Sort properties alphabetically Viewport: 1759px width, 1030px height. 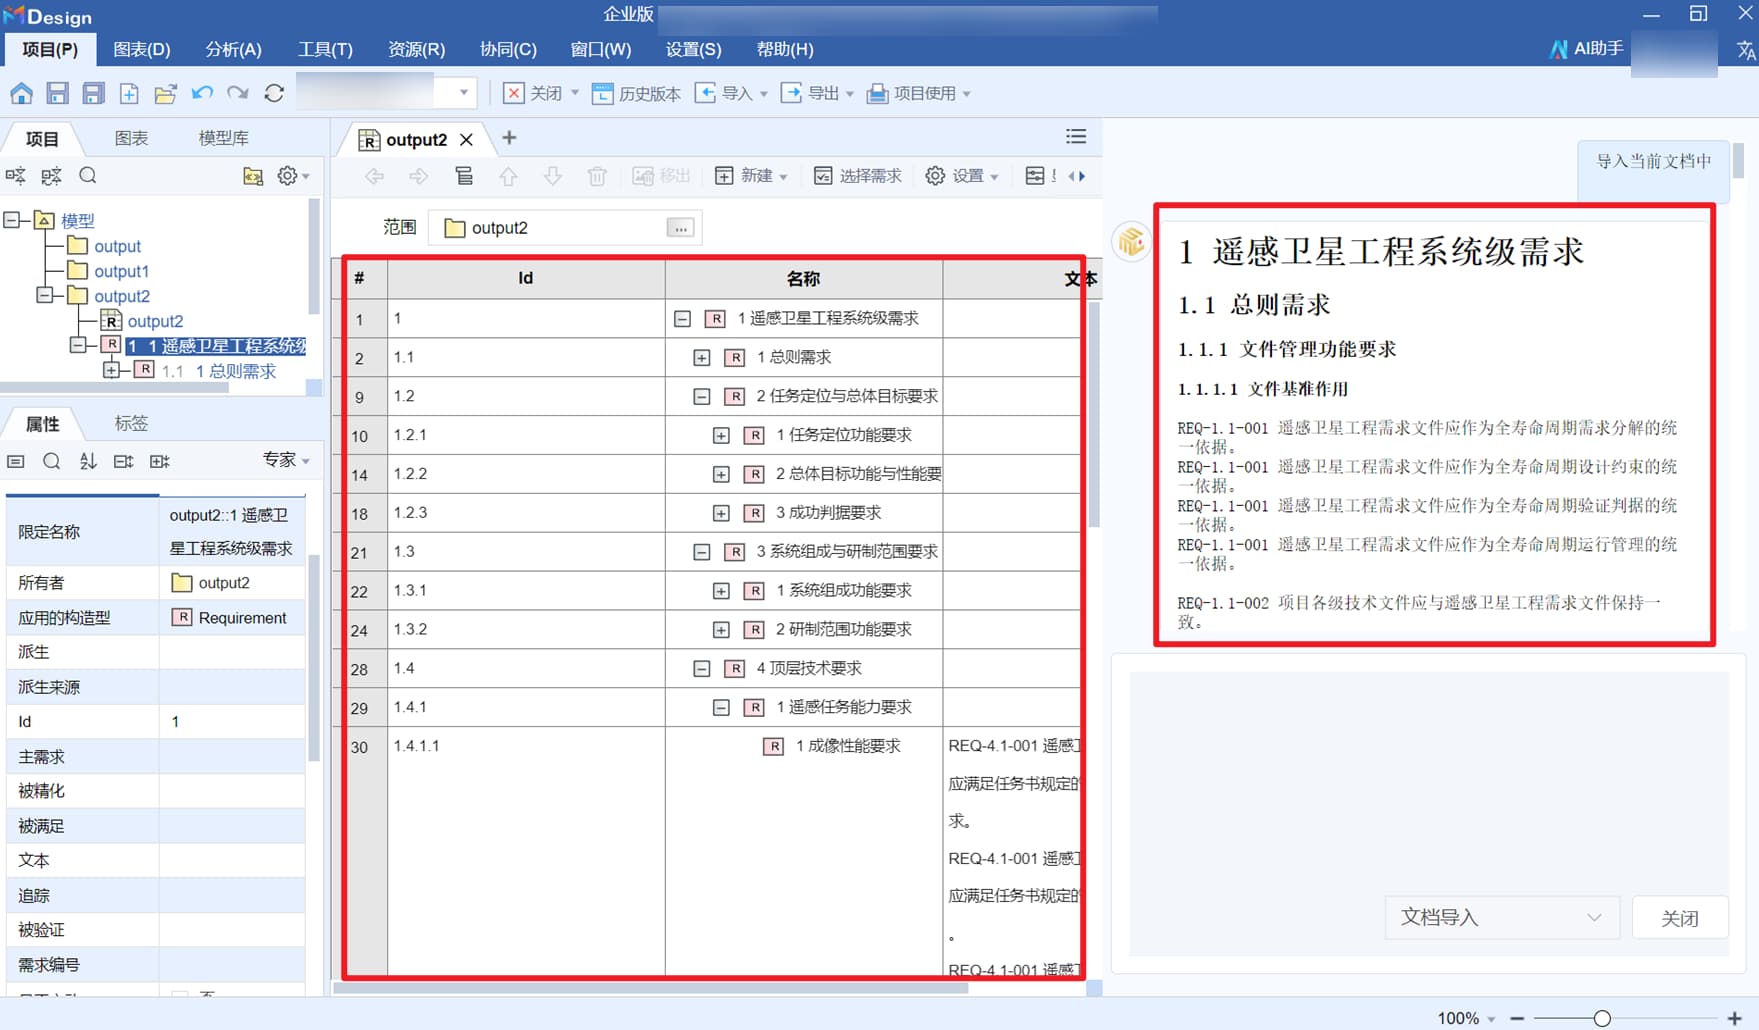(x=88, y=461)
